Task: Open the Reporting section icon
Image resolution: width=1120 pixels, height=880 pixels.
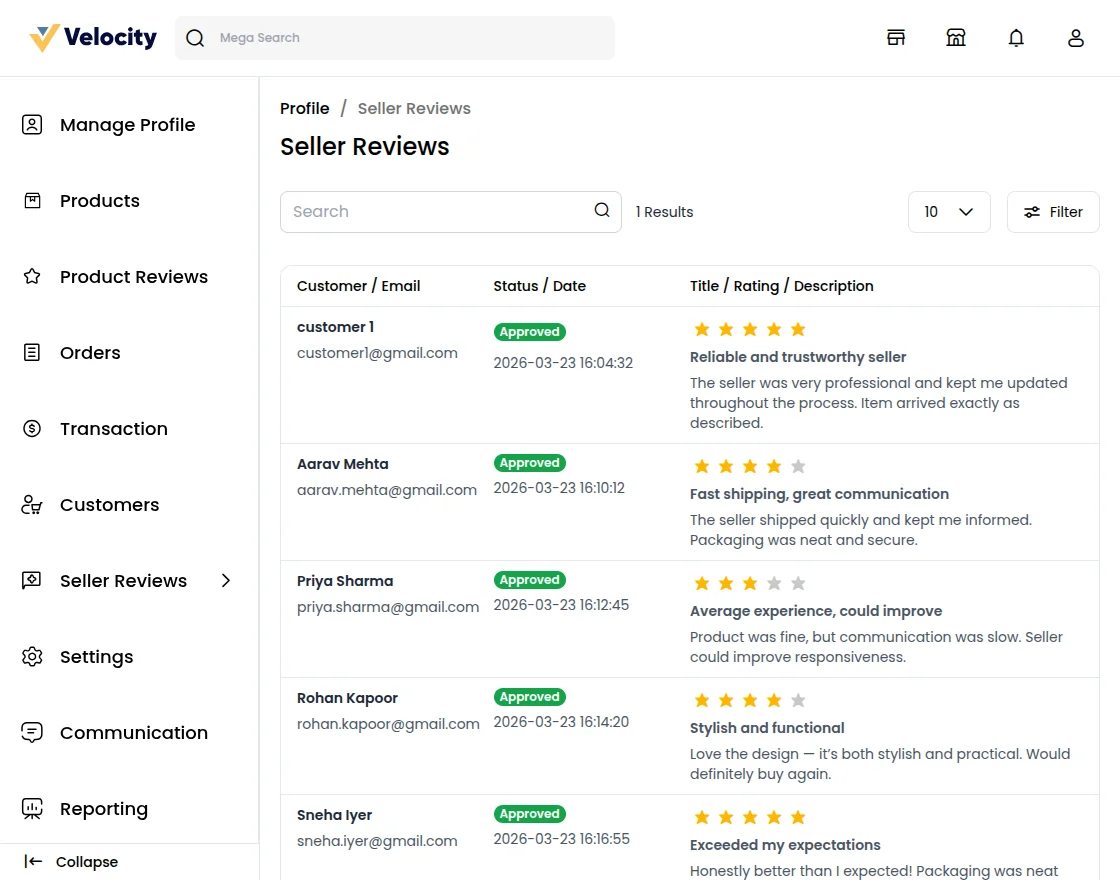Action: (x=31, y=808)
